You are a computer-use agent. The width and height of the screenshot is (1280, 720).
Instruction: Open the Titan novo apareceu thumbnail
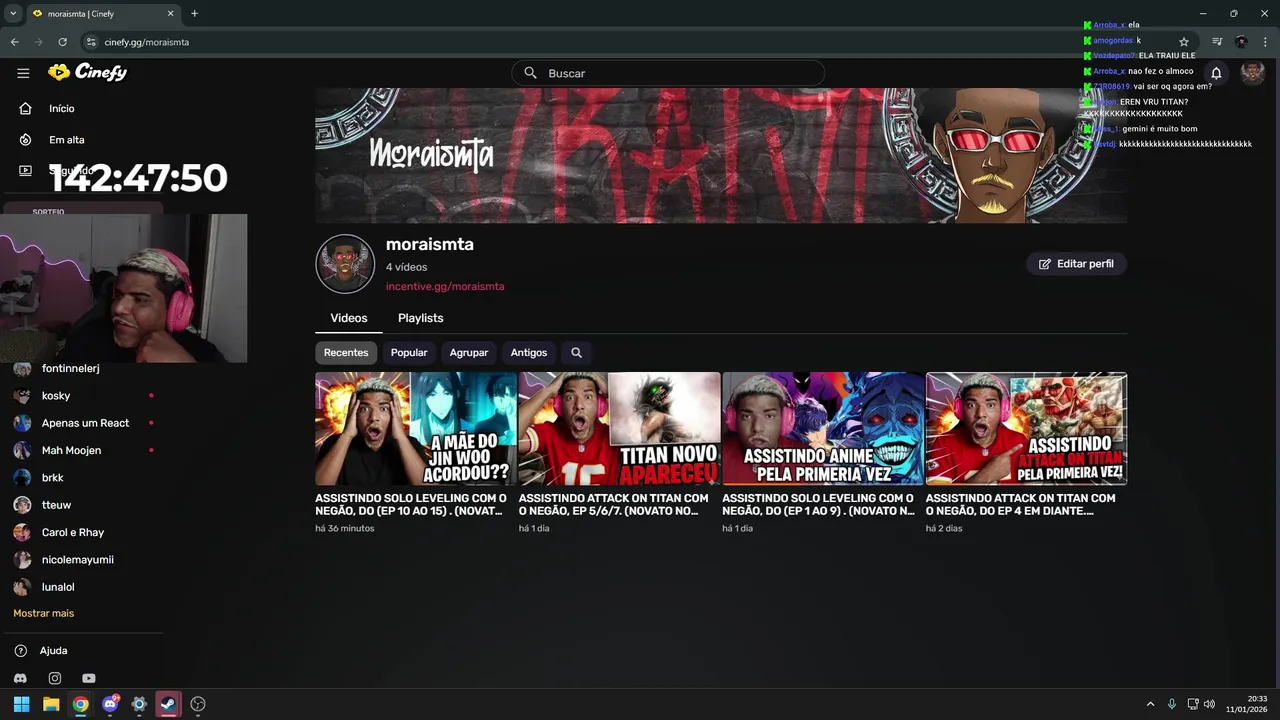[x=619, y=429]
